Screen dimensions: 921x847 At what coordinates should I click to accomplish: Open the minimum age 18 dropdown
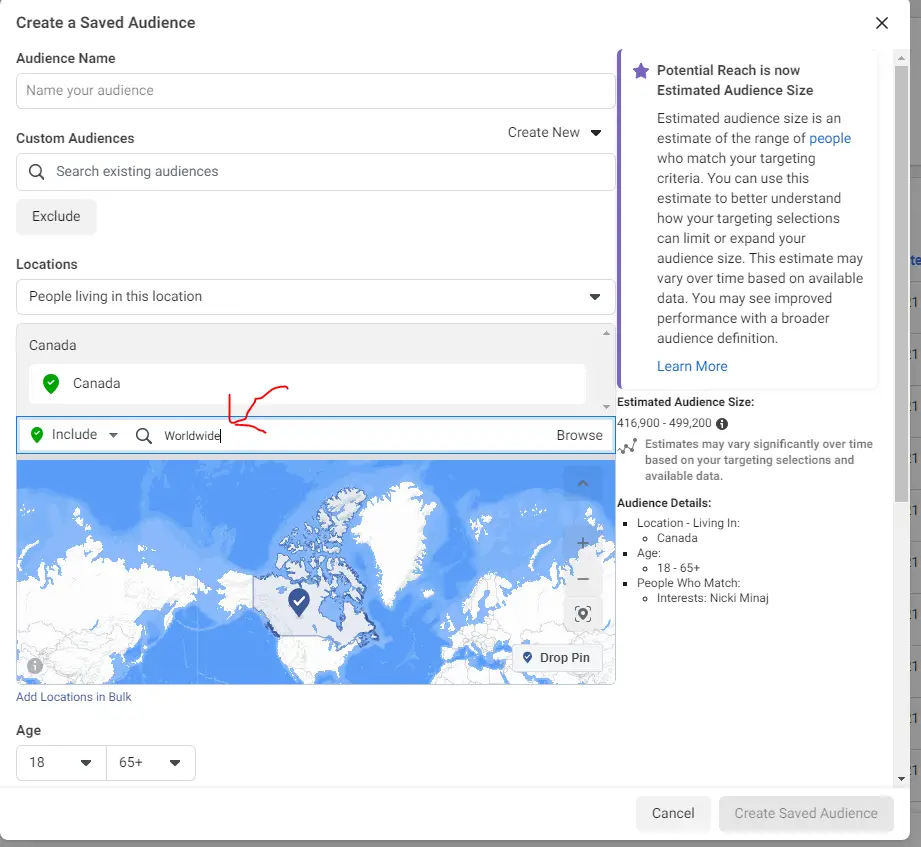[61, 762]
